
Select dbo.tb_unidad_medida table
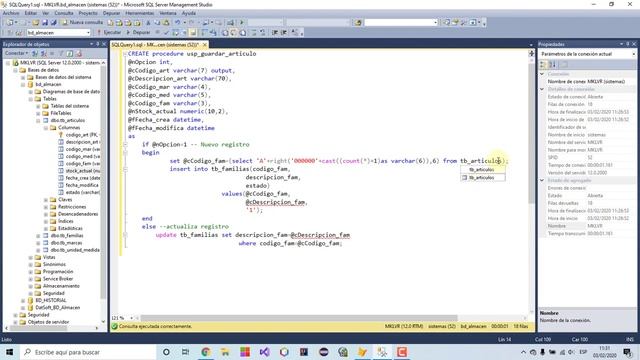75,250
